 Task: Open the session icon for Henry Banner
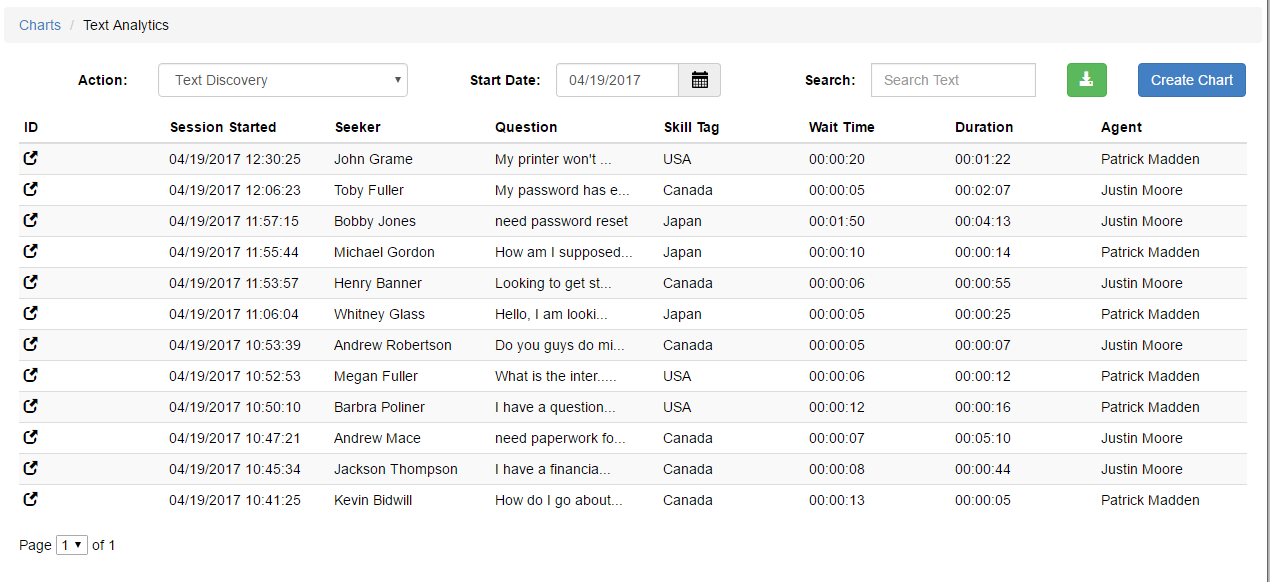[31, 282]
